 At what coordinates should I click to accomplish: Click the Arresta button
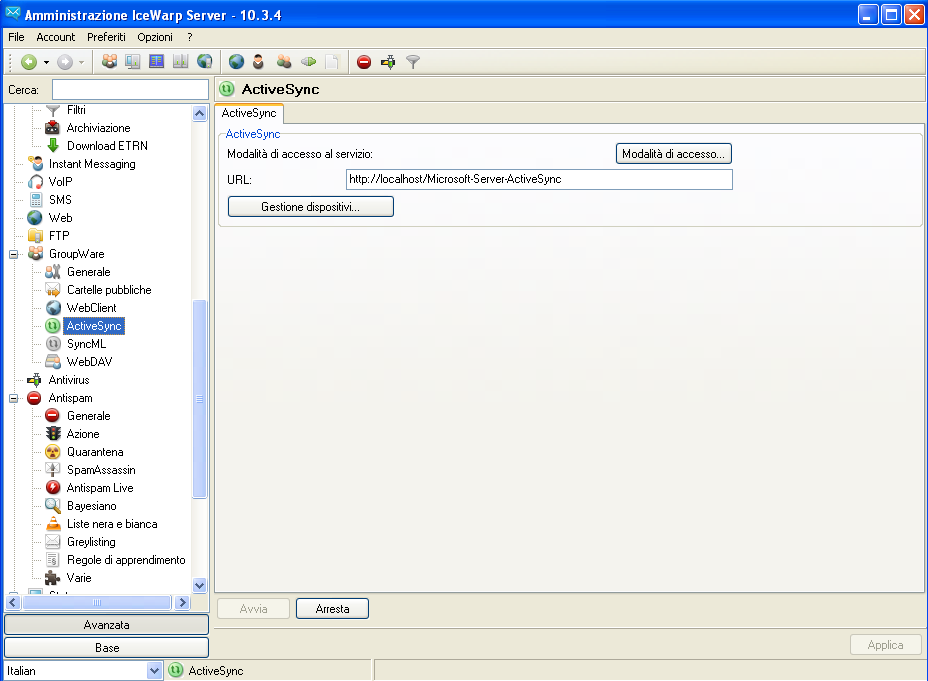coord(332,609)
